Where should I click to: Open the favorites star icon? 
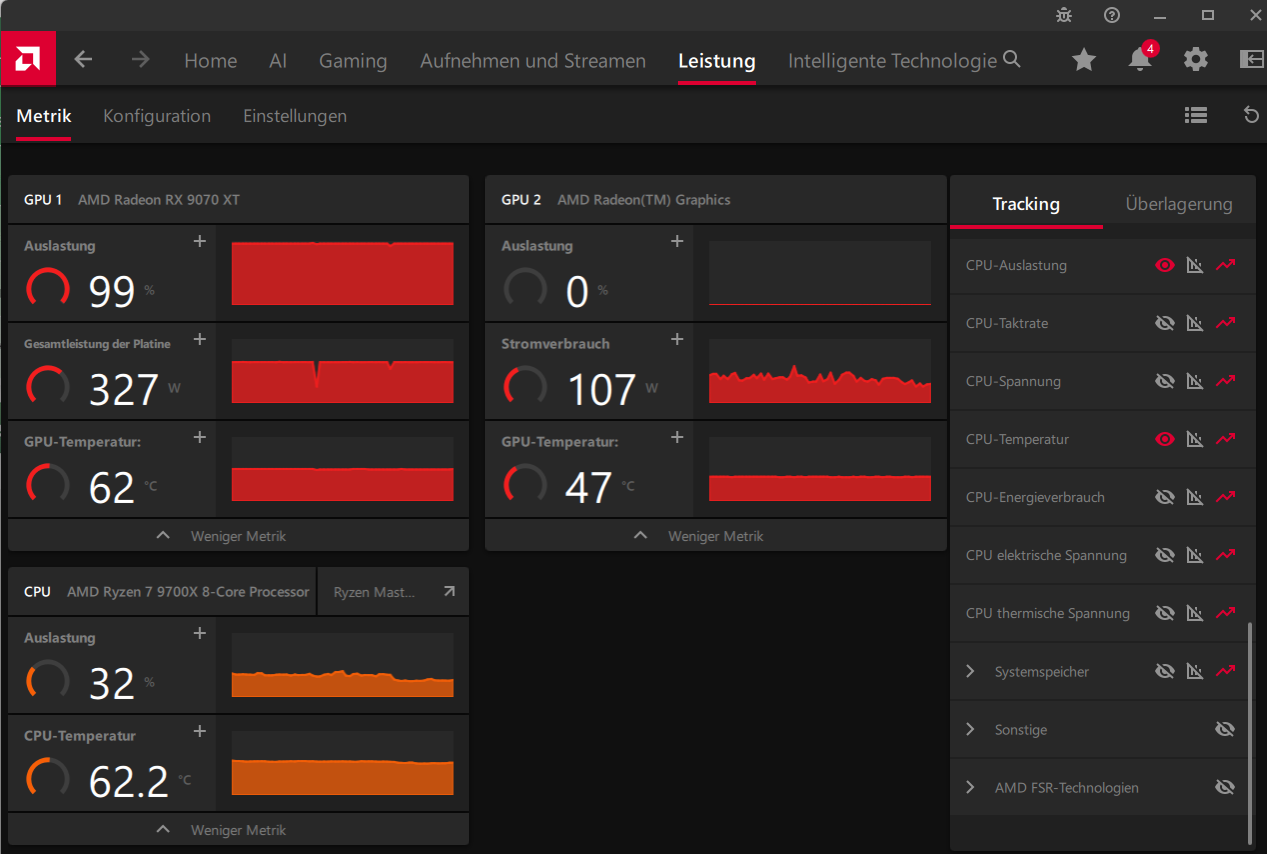[x=1084, y=60]
